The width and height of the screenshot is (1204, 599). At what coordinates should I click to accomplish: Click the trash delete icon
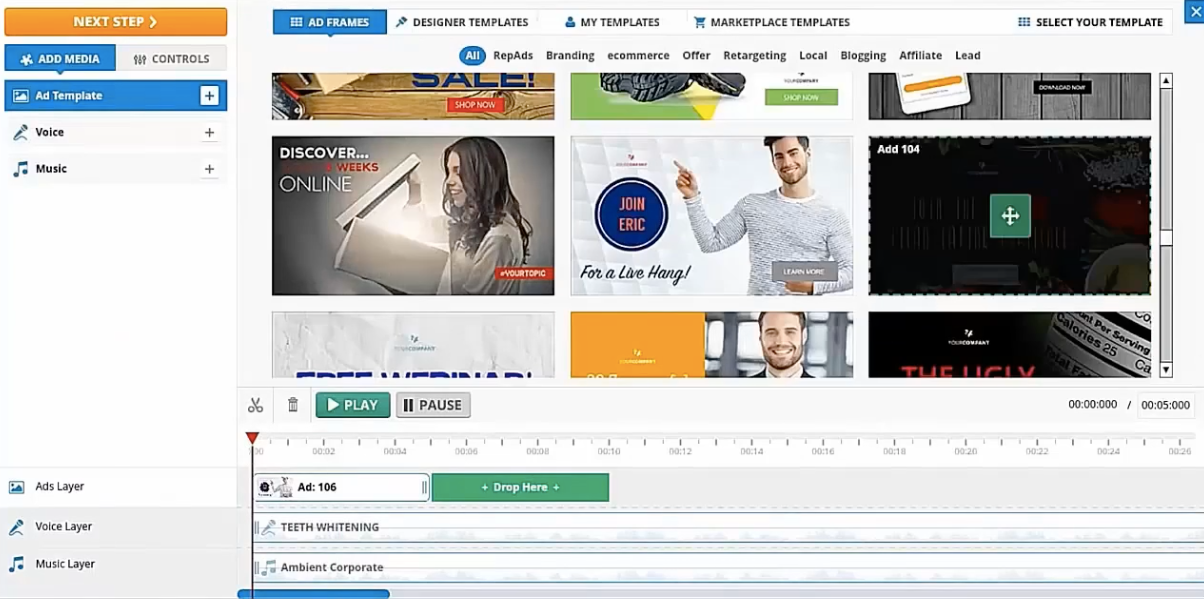point(293,405)
